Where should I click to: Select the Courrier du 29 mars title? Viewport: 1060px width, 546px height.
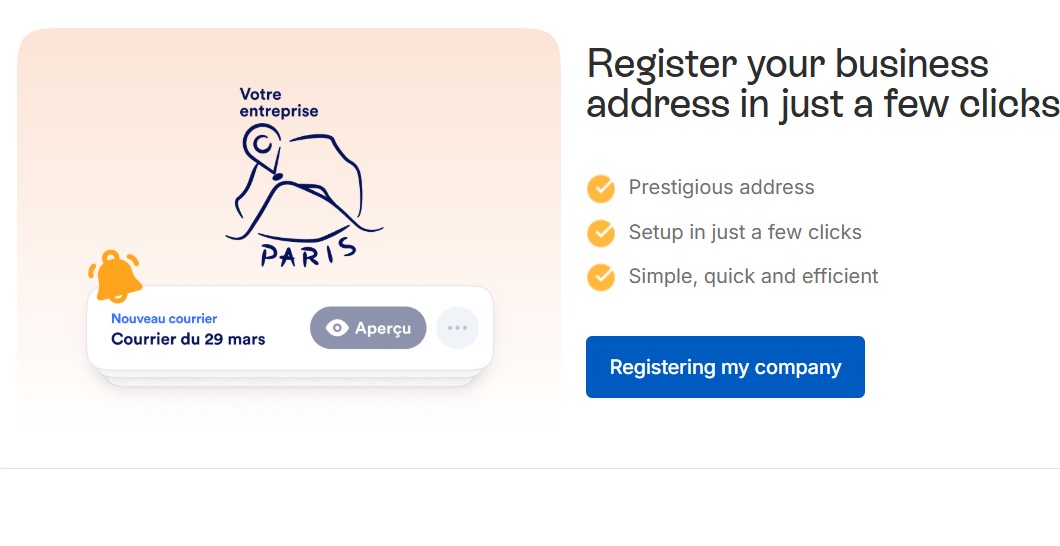click(188, 339)
